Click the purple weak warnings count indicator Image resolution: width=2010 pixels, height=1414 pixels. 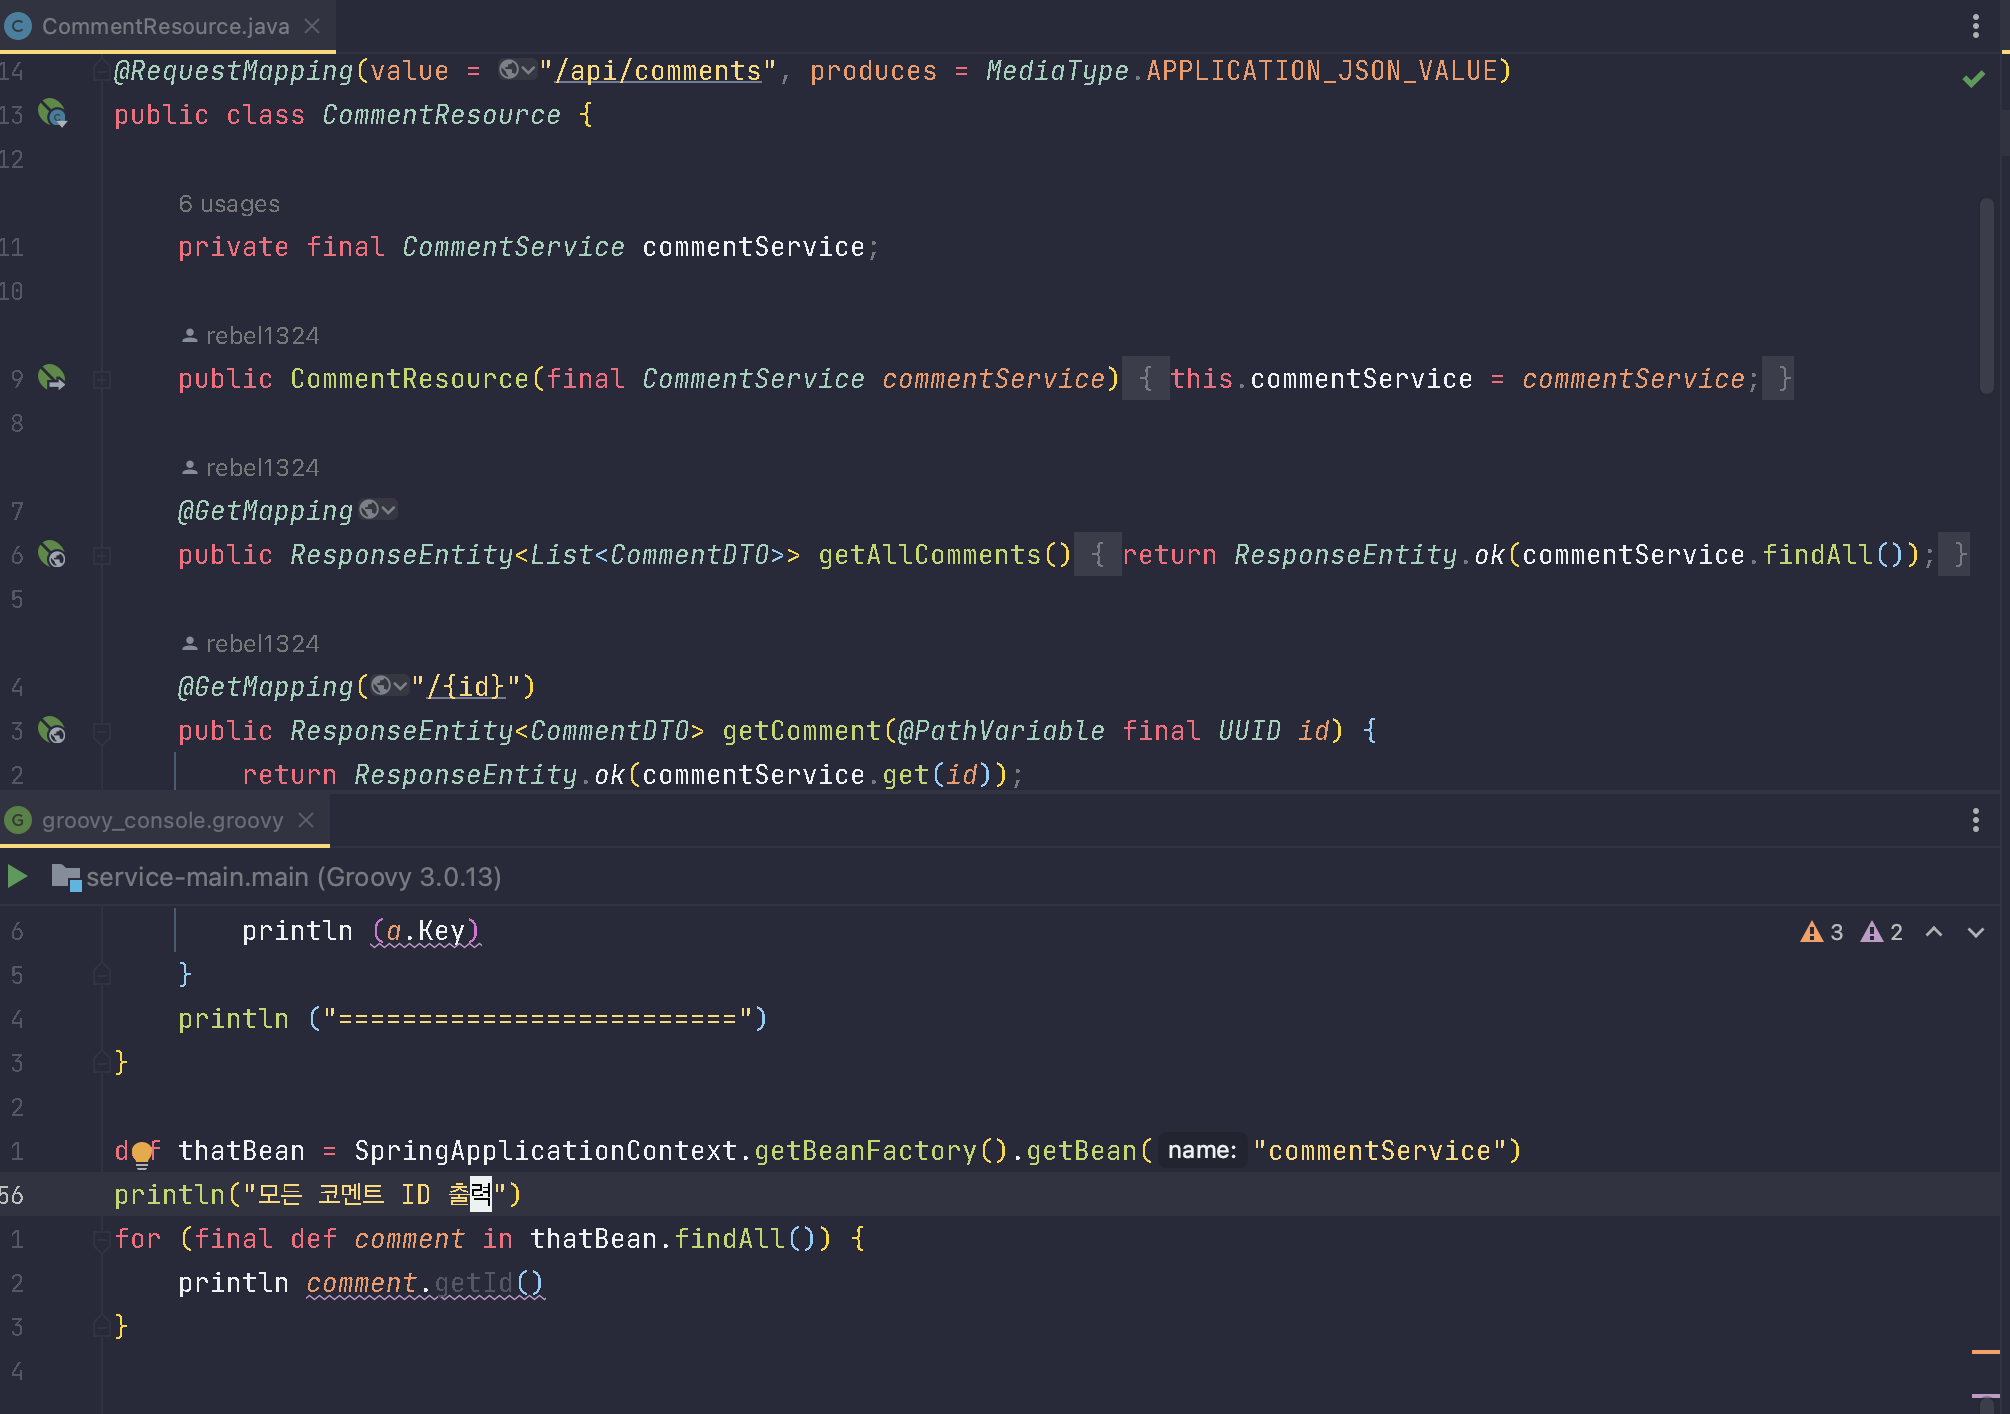pos(1881,932)
